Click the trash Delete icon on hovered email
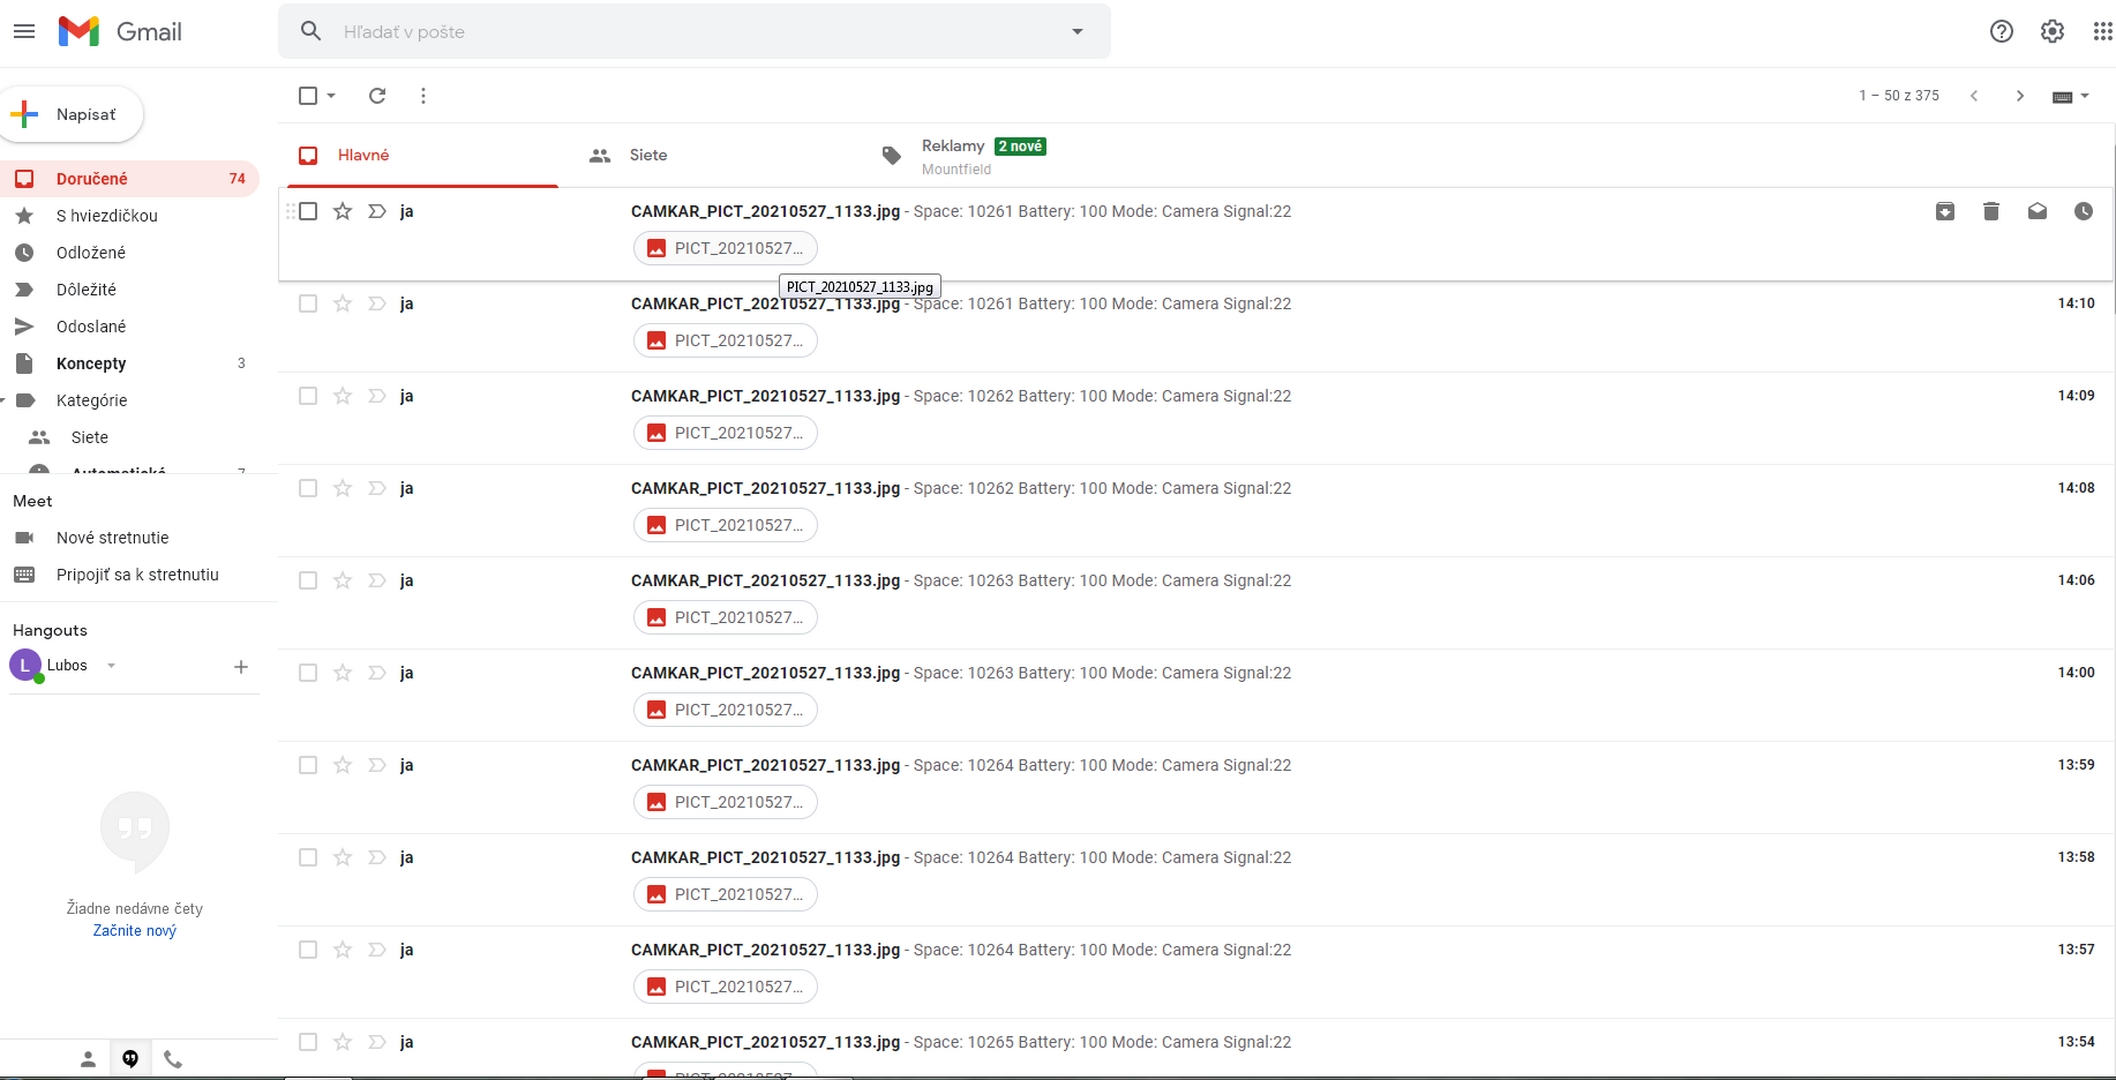 click(x=1991, y=211)
